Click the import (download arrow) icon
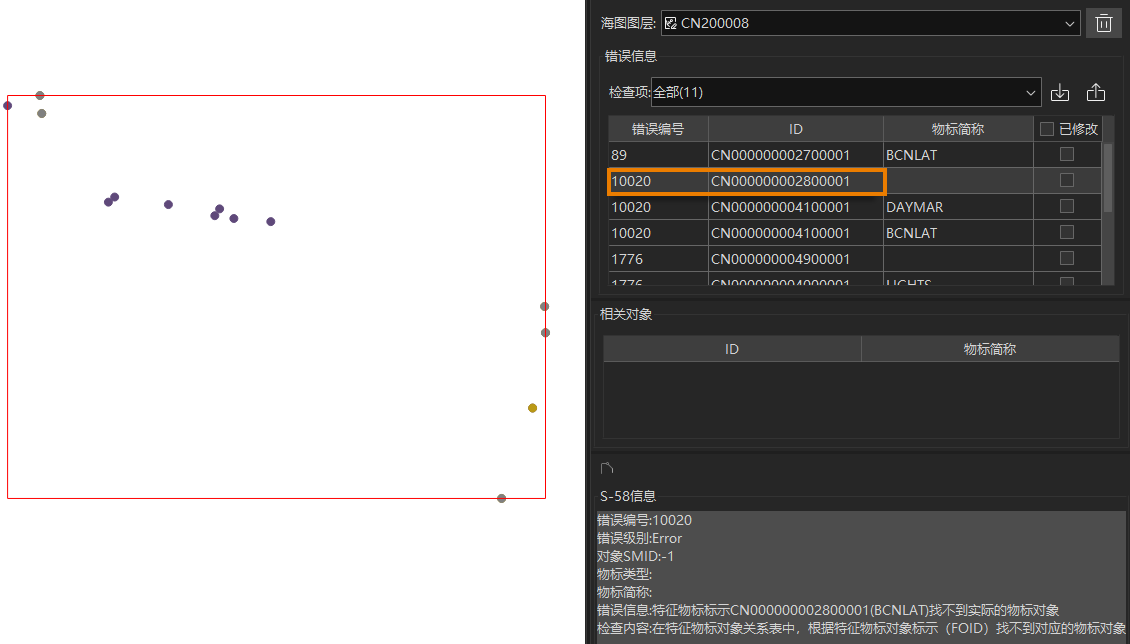Viewport: 1130px width, 644px height. tap(1060, 93)
